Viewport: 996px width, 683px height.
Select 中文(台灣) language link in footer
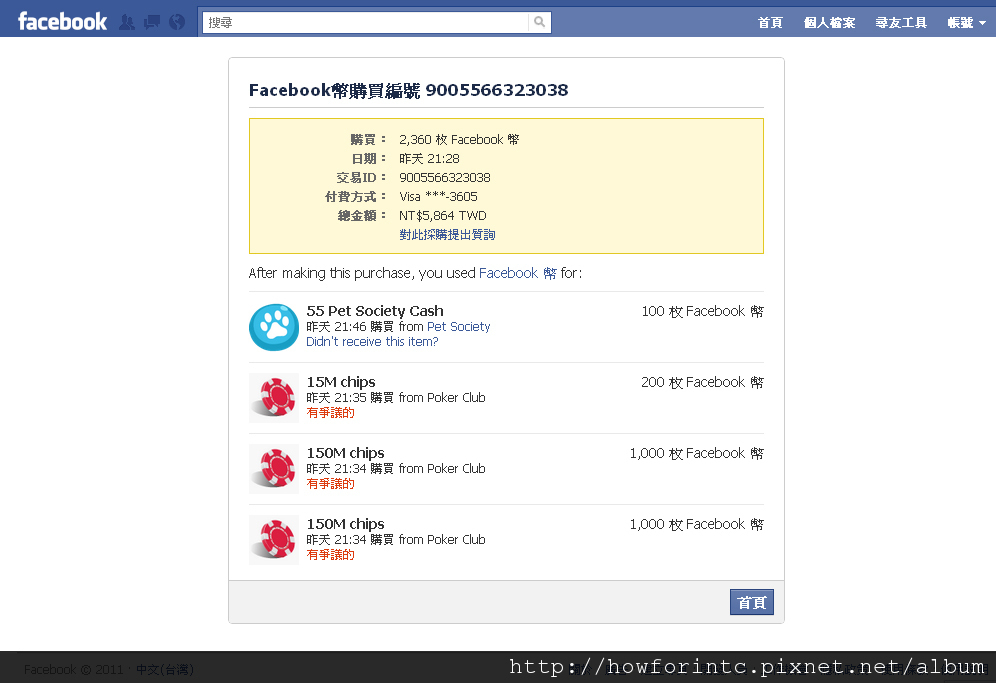(x=165, y=669)
